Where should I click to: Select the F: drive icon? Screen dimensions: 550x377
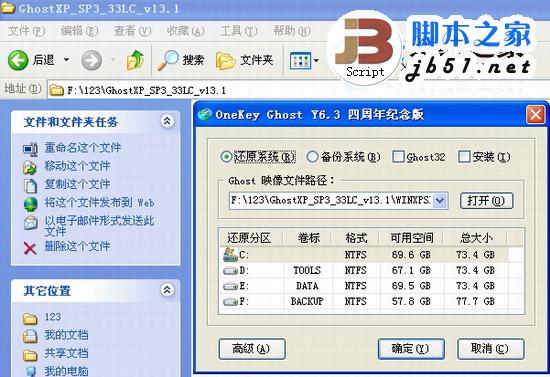[230, 302]
